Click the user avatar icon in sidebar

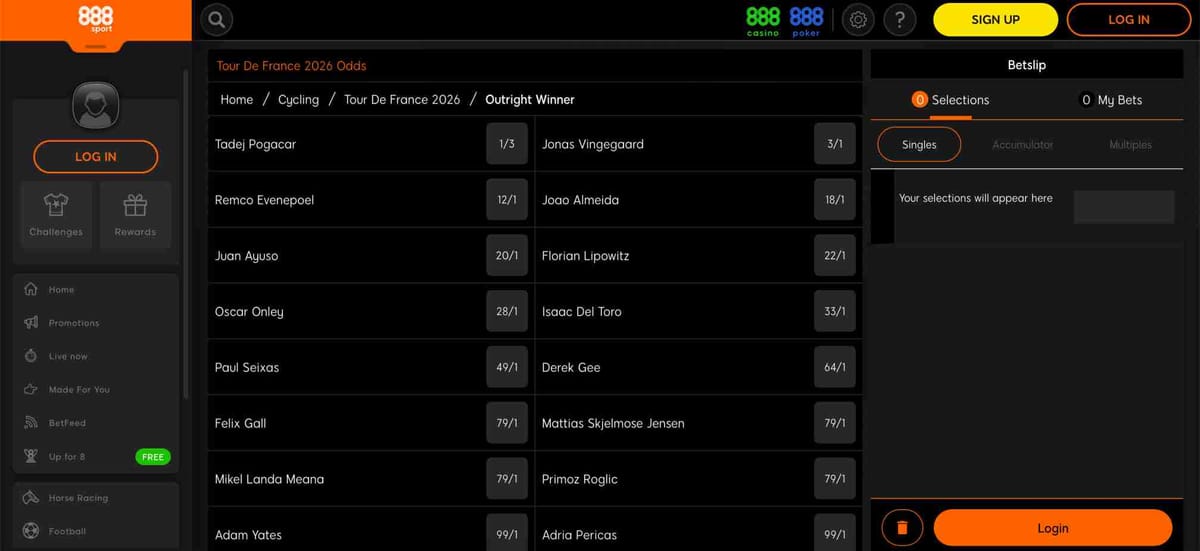(96, 106)
